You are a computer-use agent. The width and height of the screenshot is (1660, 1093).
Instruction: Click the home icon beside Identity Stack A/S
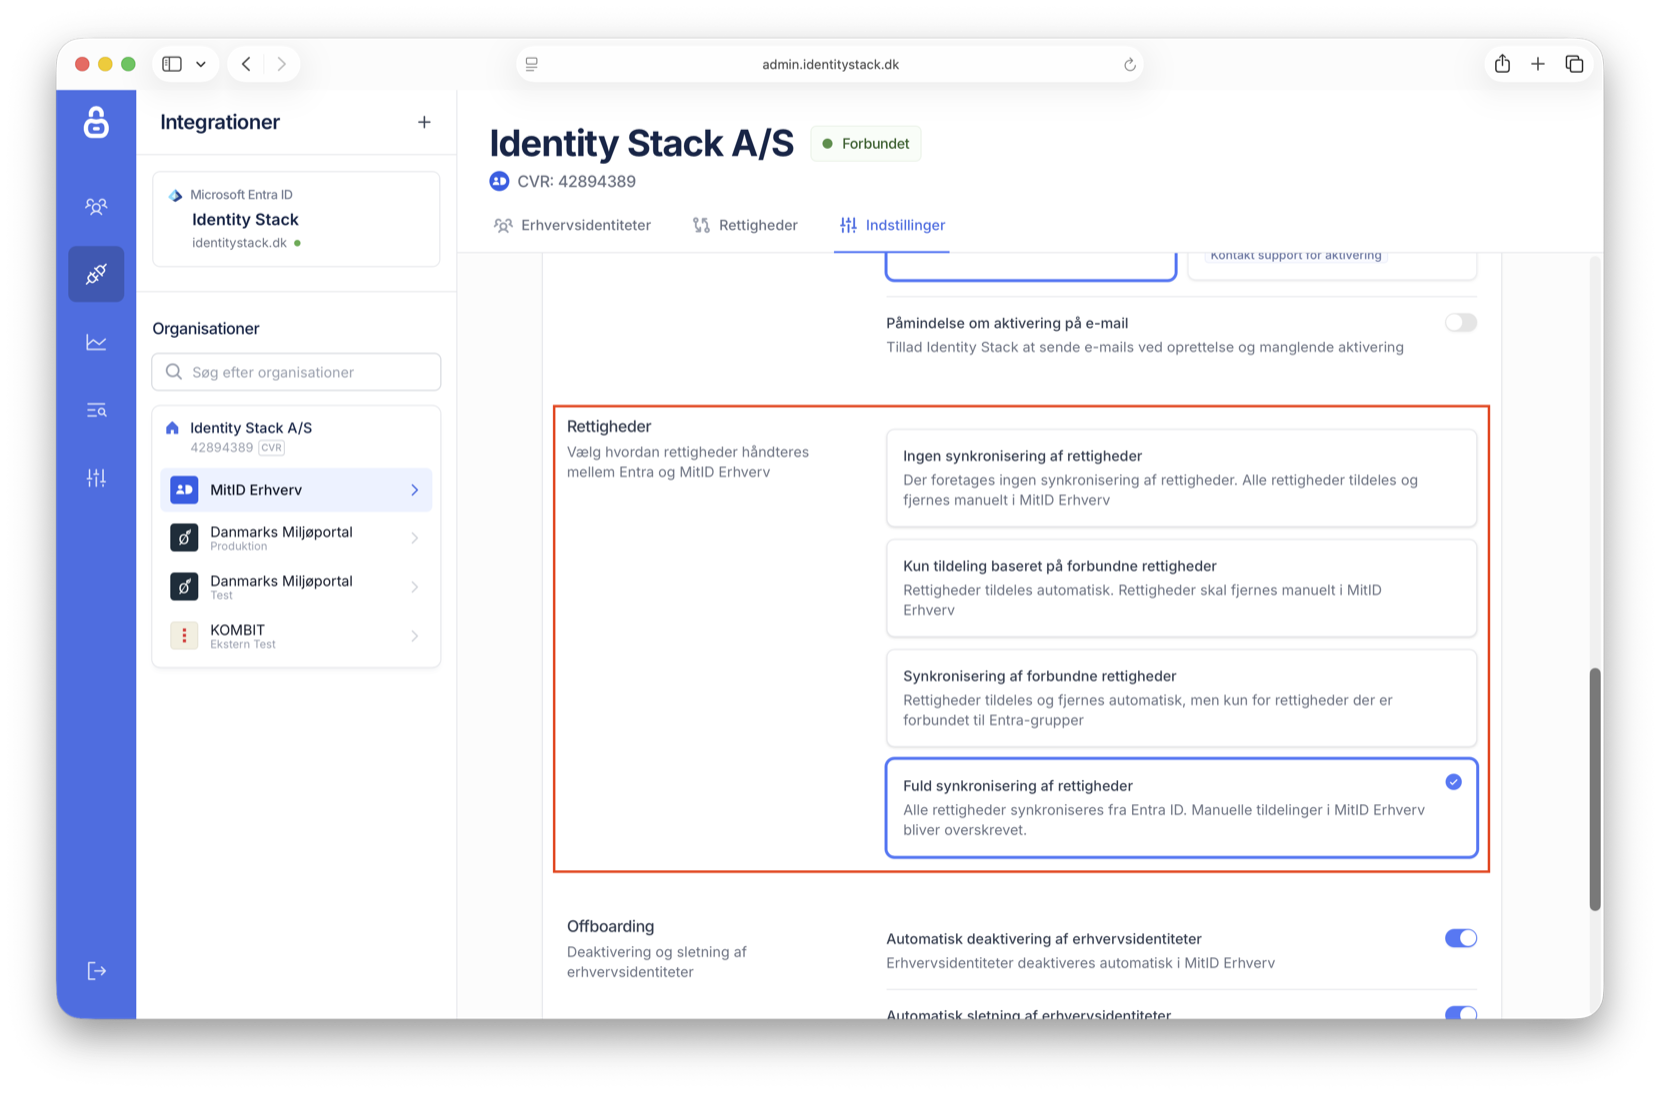click(172, 428)
